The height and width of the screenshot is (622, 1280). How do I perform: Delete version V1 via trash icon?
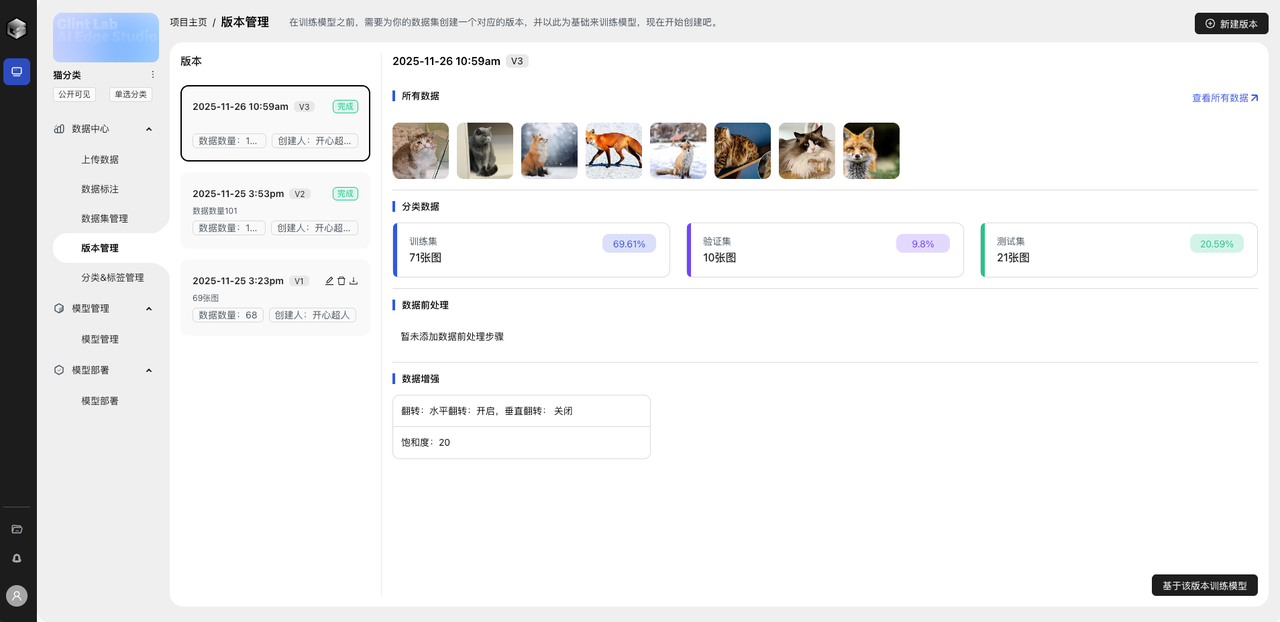pyautogui.click(x=340, y=281)
